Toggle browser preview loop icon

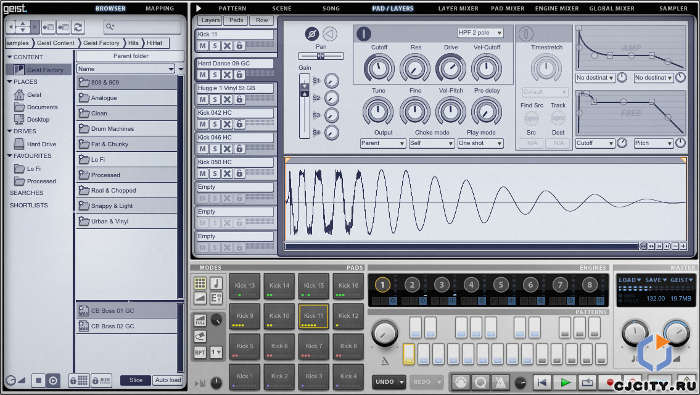tap(53, 380)
